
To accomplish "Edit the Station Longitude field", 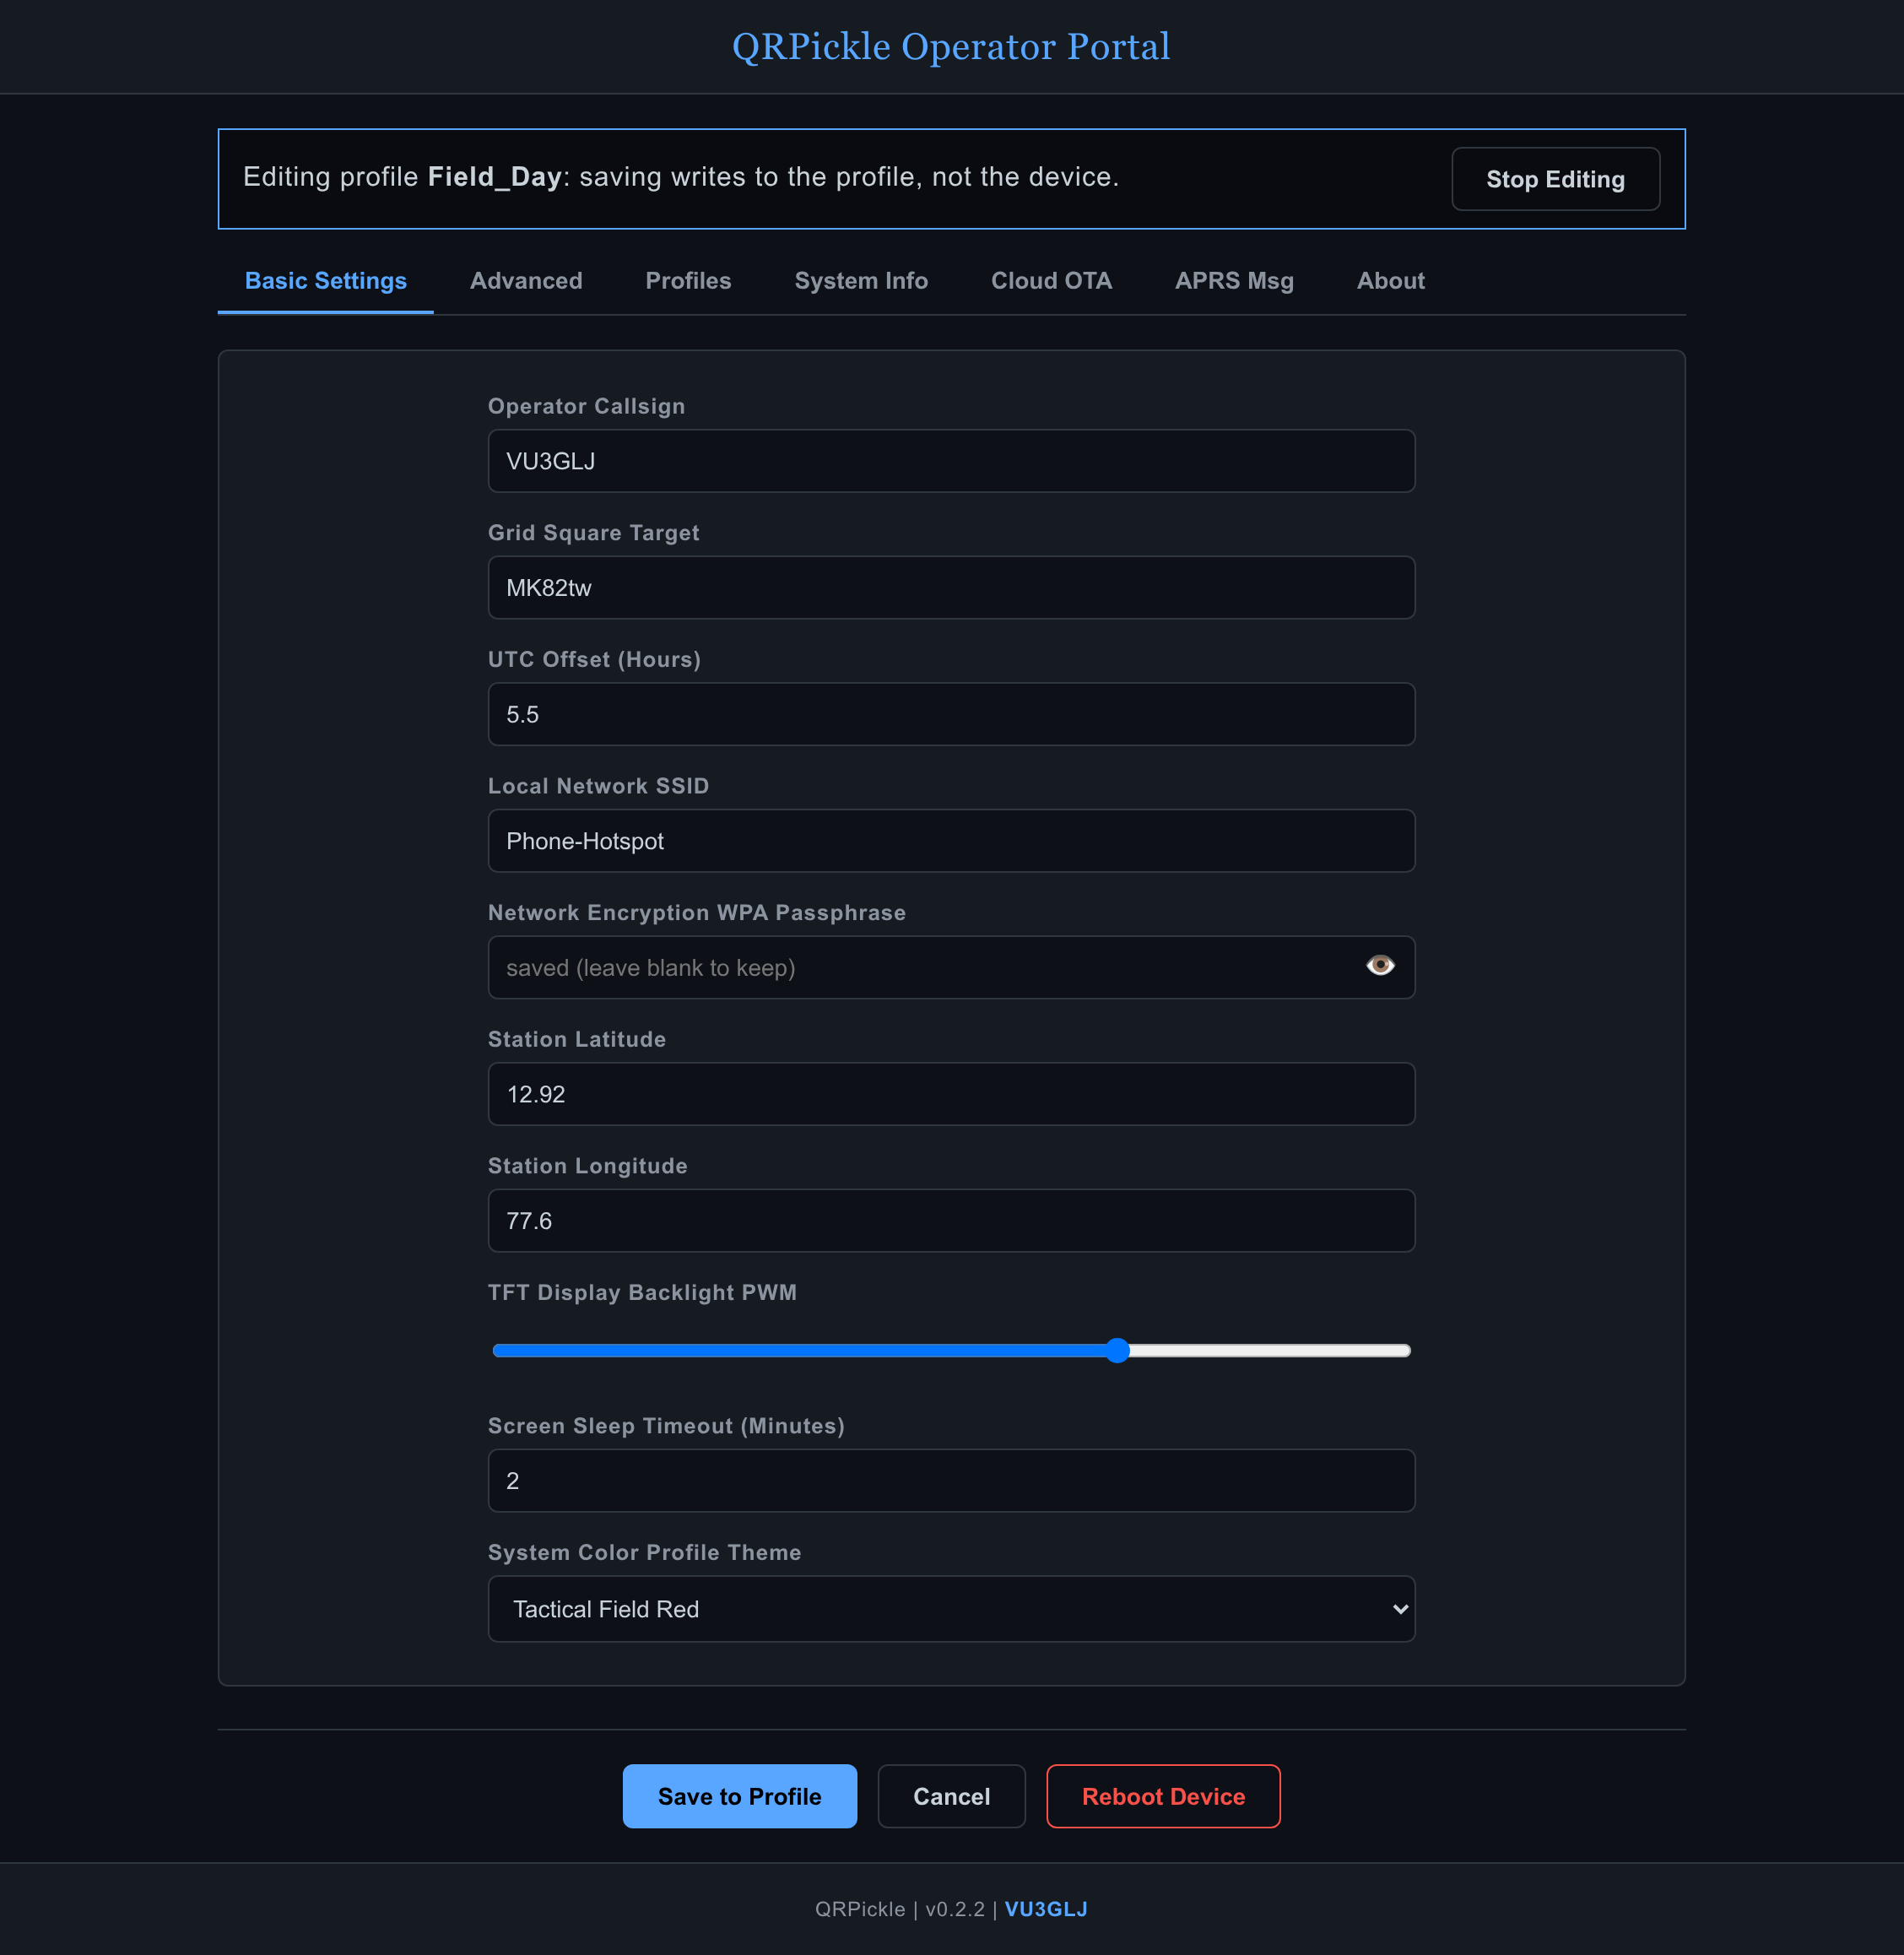I will pos(951,1220).
